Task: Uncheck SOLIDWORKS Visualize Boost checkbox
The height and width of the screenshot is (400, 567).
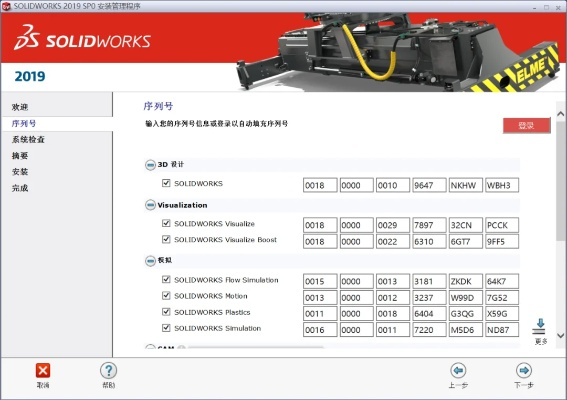Action: click(x=166, y=239)
